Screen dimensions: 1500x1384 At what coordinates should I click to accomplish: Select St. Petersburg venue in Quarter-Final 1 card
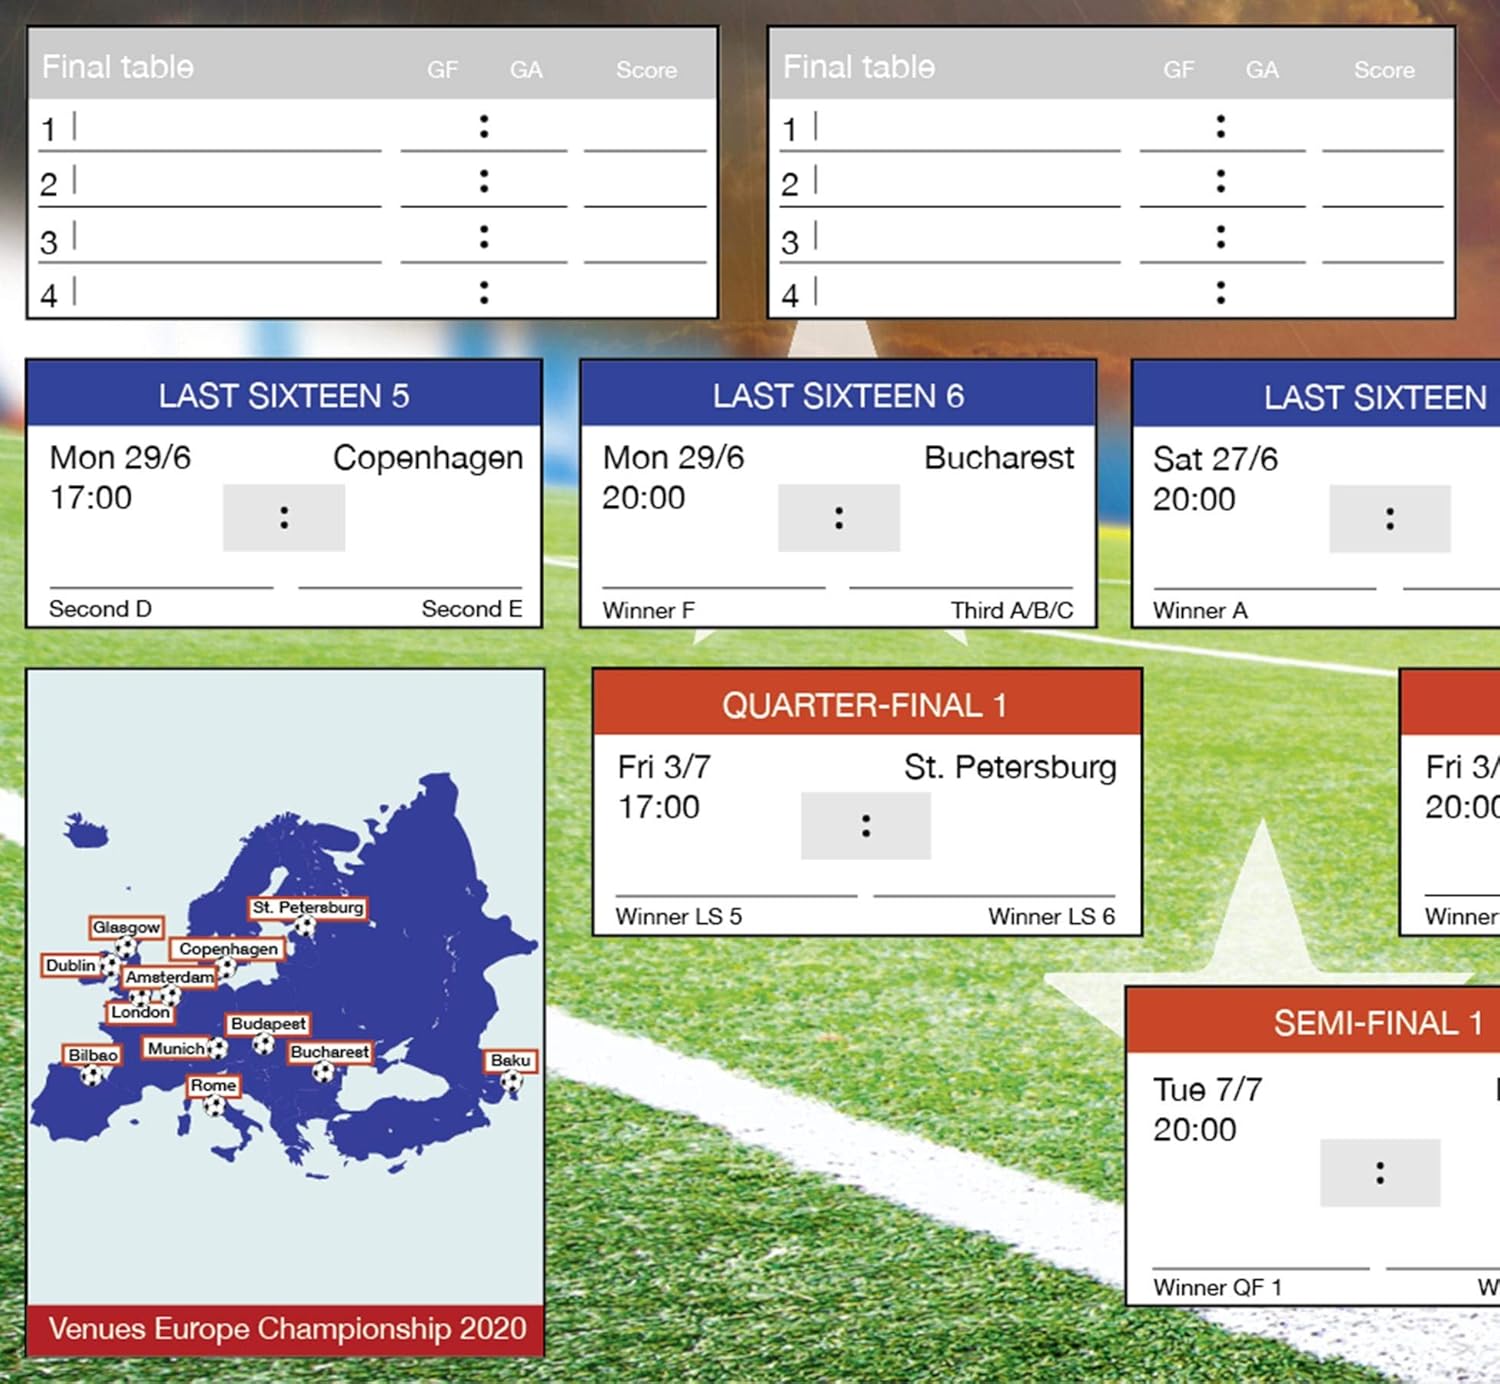[x=1010, y=767]
